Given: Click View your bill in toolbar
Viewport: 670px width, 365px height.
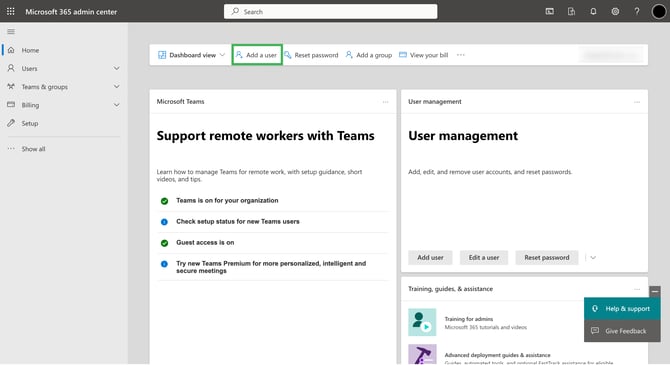Looking at the screenshot, I should point(423,55).
